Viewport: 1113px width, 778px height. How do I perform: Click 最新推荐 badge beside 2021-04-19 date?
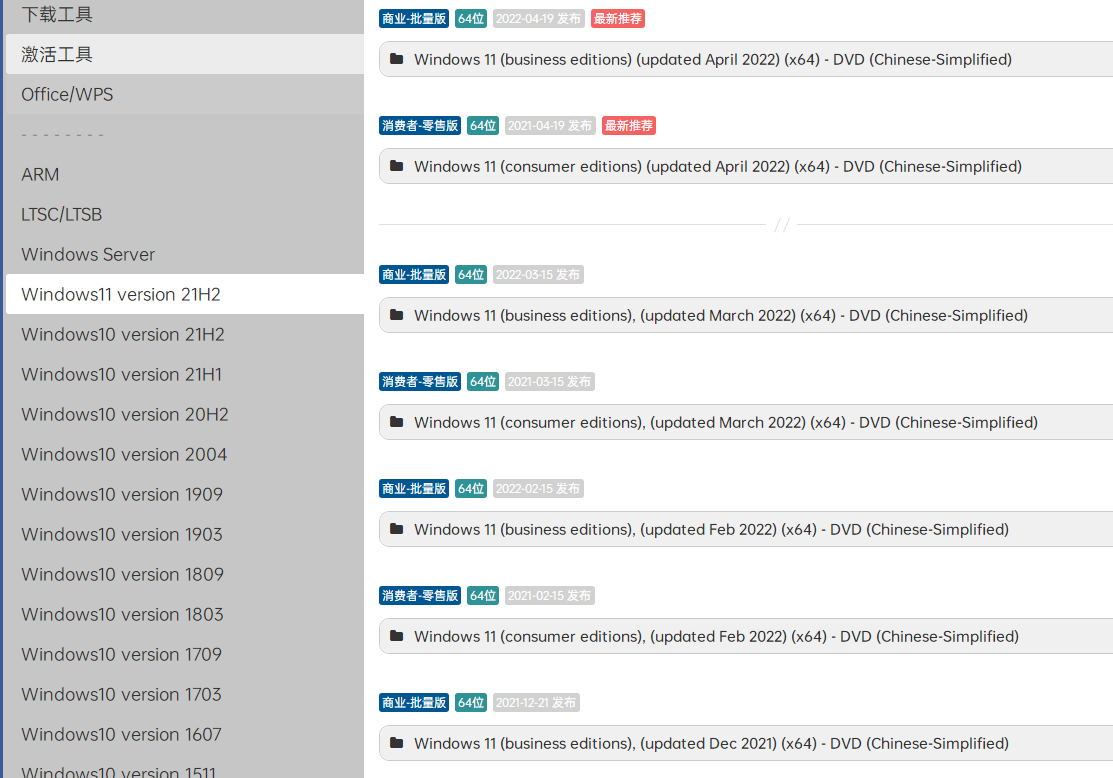(x=629, y=126)
